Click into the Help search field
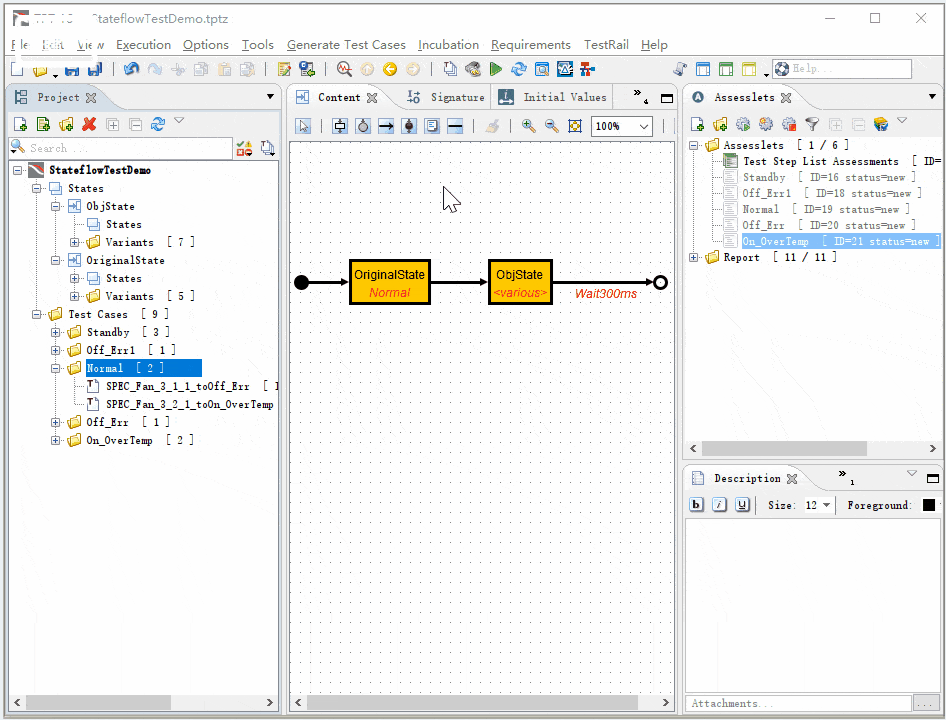 (x=842, y=69)
